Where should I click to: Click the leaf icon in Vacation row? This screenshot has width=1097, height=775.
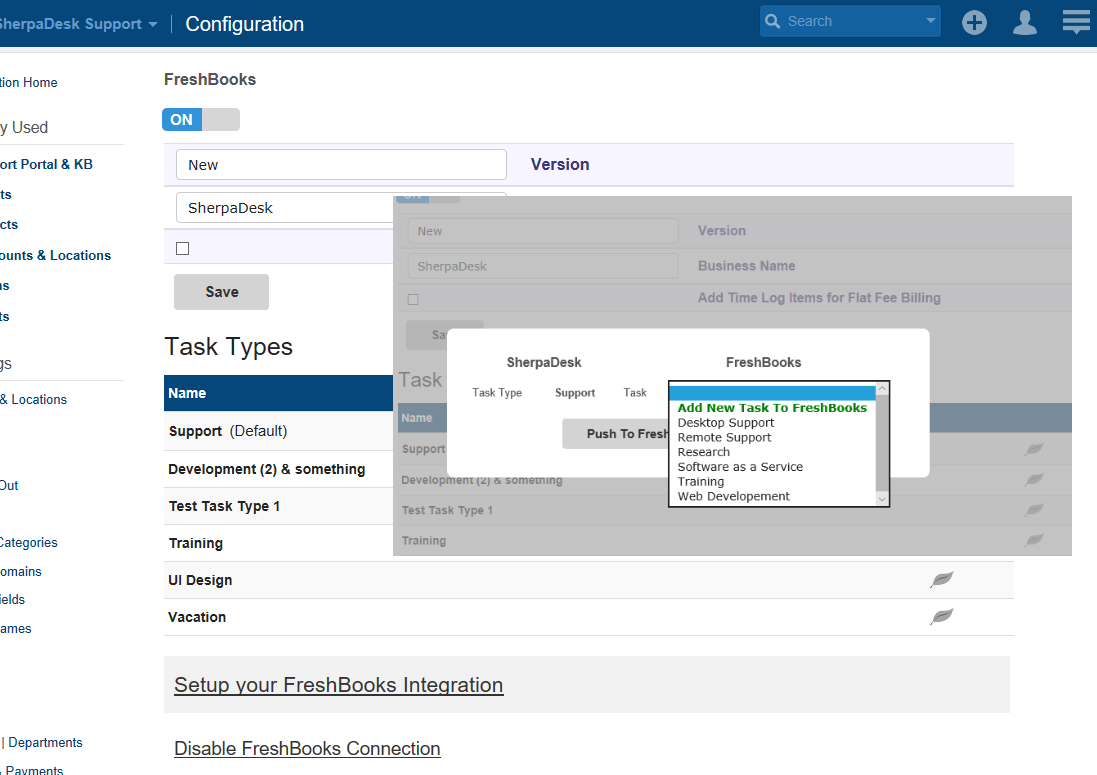pyautogui.click(x=941, y=617)
